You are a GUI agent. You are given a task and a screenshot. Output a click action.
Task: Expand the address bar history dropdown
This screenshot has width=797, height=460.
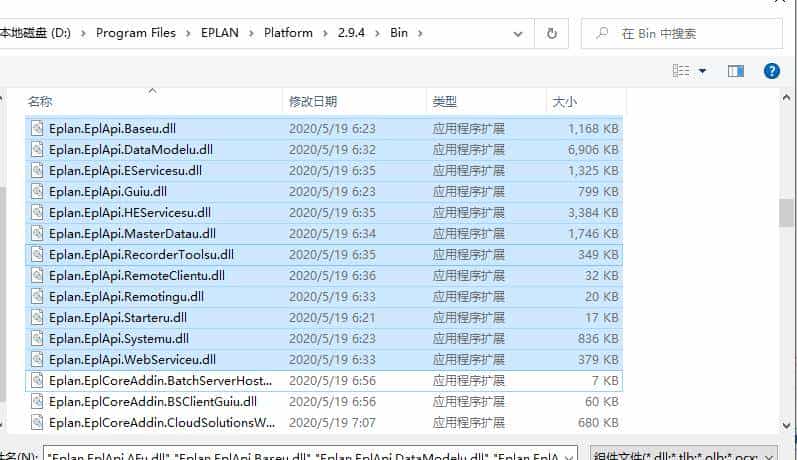tap(517, 34)
